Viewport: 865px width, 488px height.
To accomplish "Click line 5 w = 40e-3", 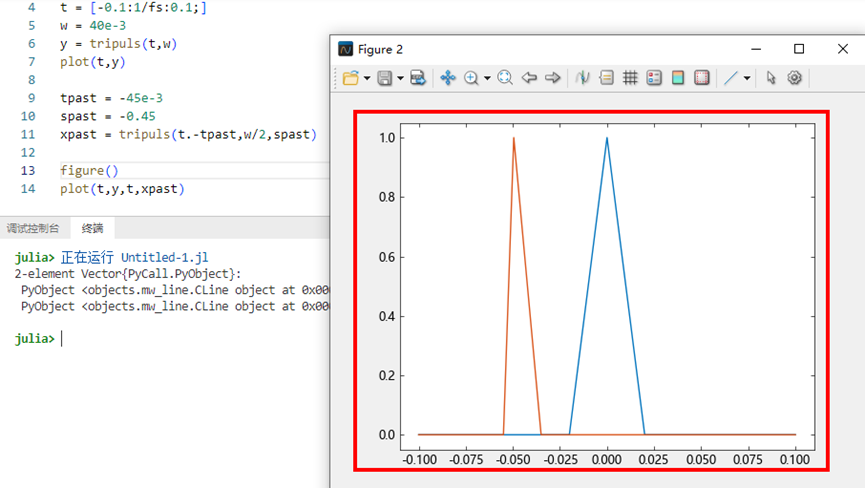I will click(93, 25).
